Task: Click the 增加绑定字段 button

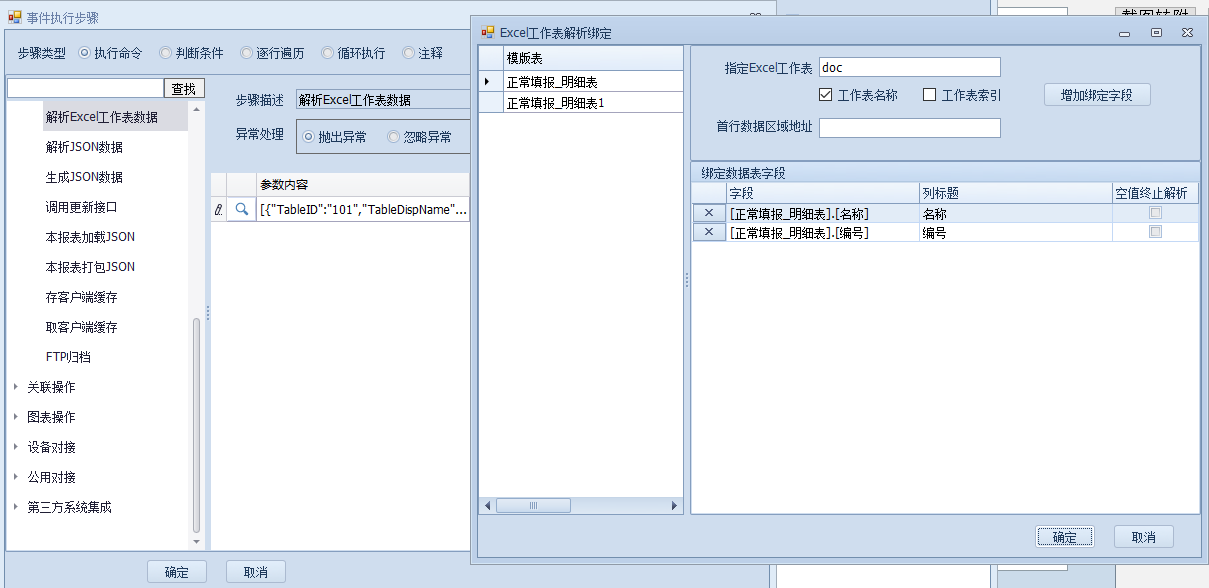Action: click(1097, 95)
